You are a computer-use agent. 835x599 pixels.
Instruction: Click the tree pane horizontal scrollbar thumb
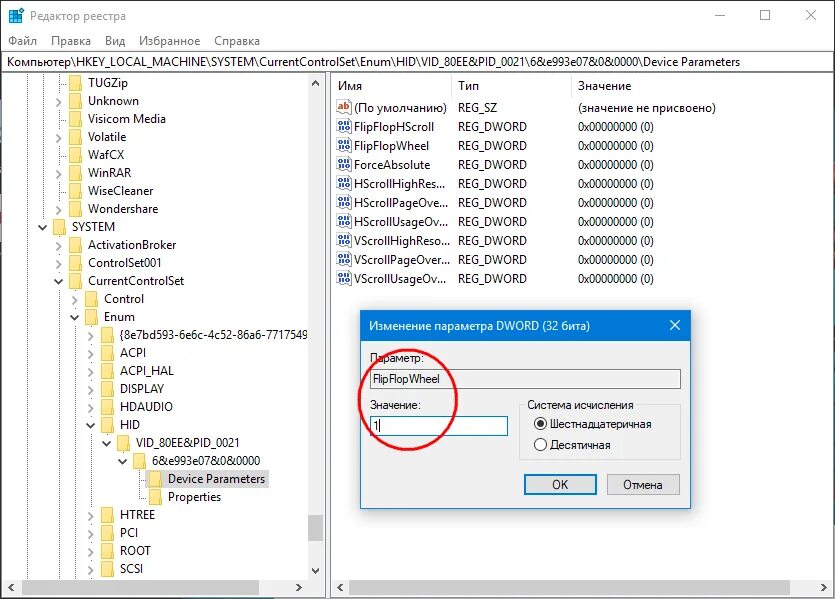[x=141, y=587]
